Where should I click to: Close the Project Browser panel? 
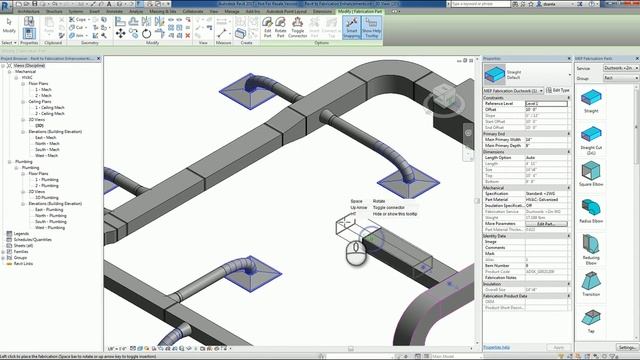(x=98, y=59)
